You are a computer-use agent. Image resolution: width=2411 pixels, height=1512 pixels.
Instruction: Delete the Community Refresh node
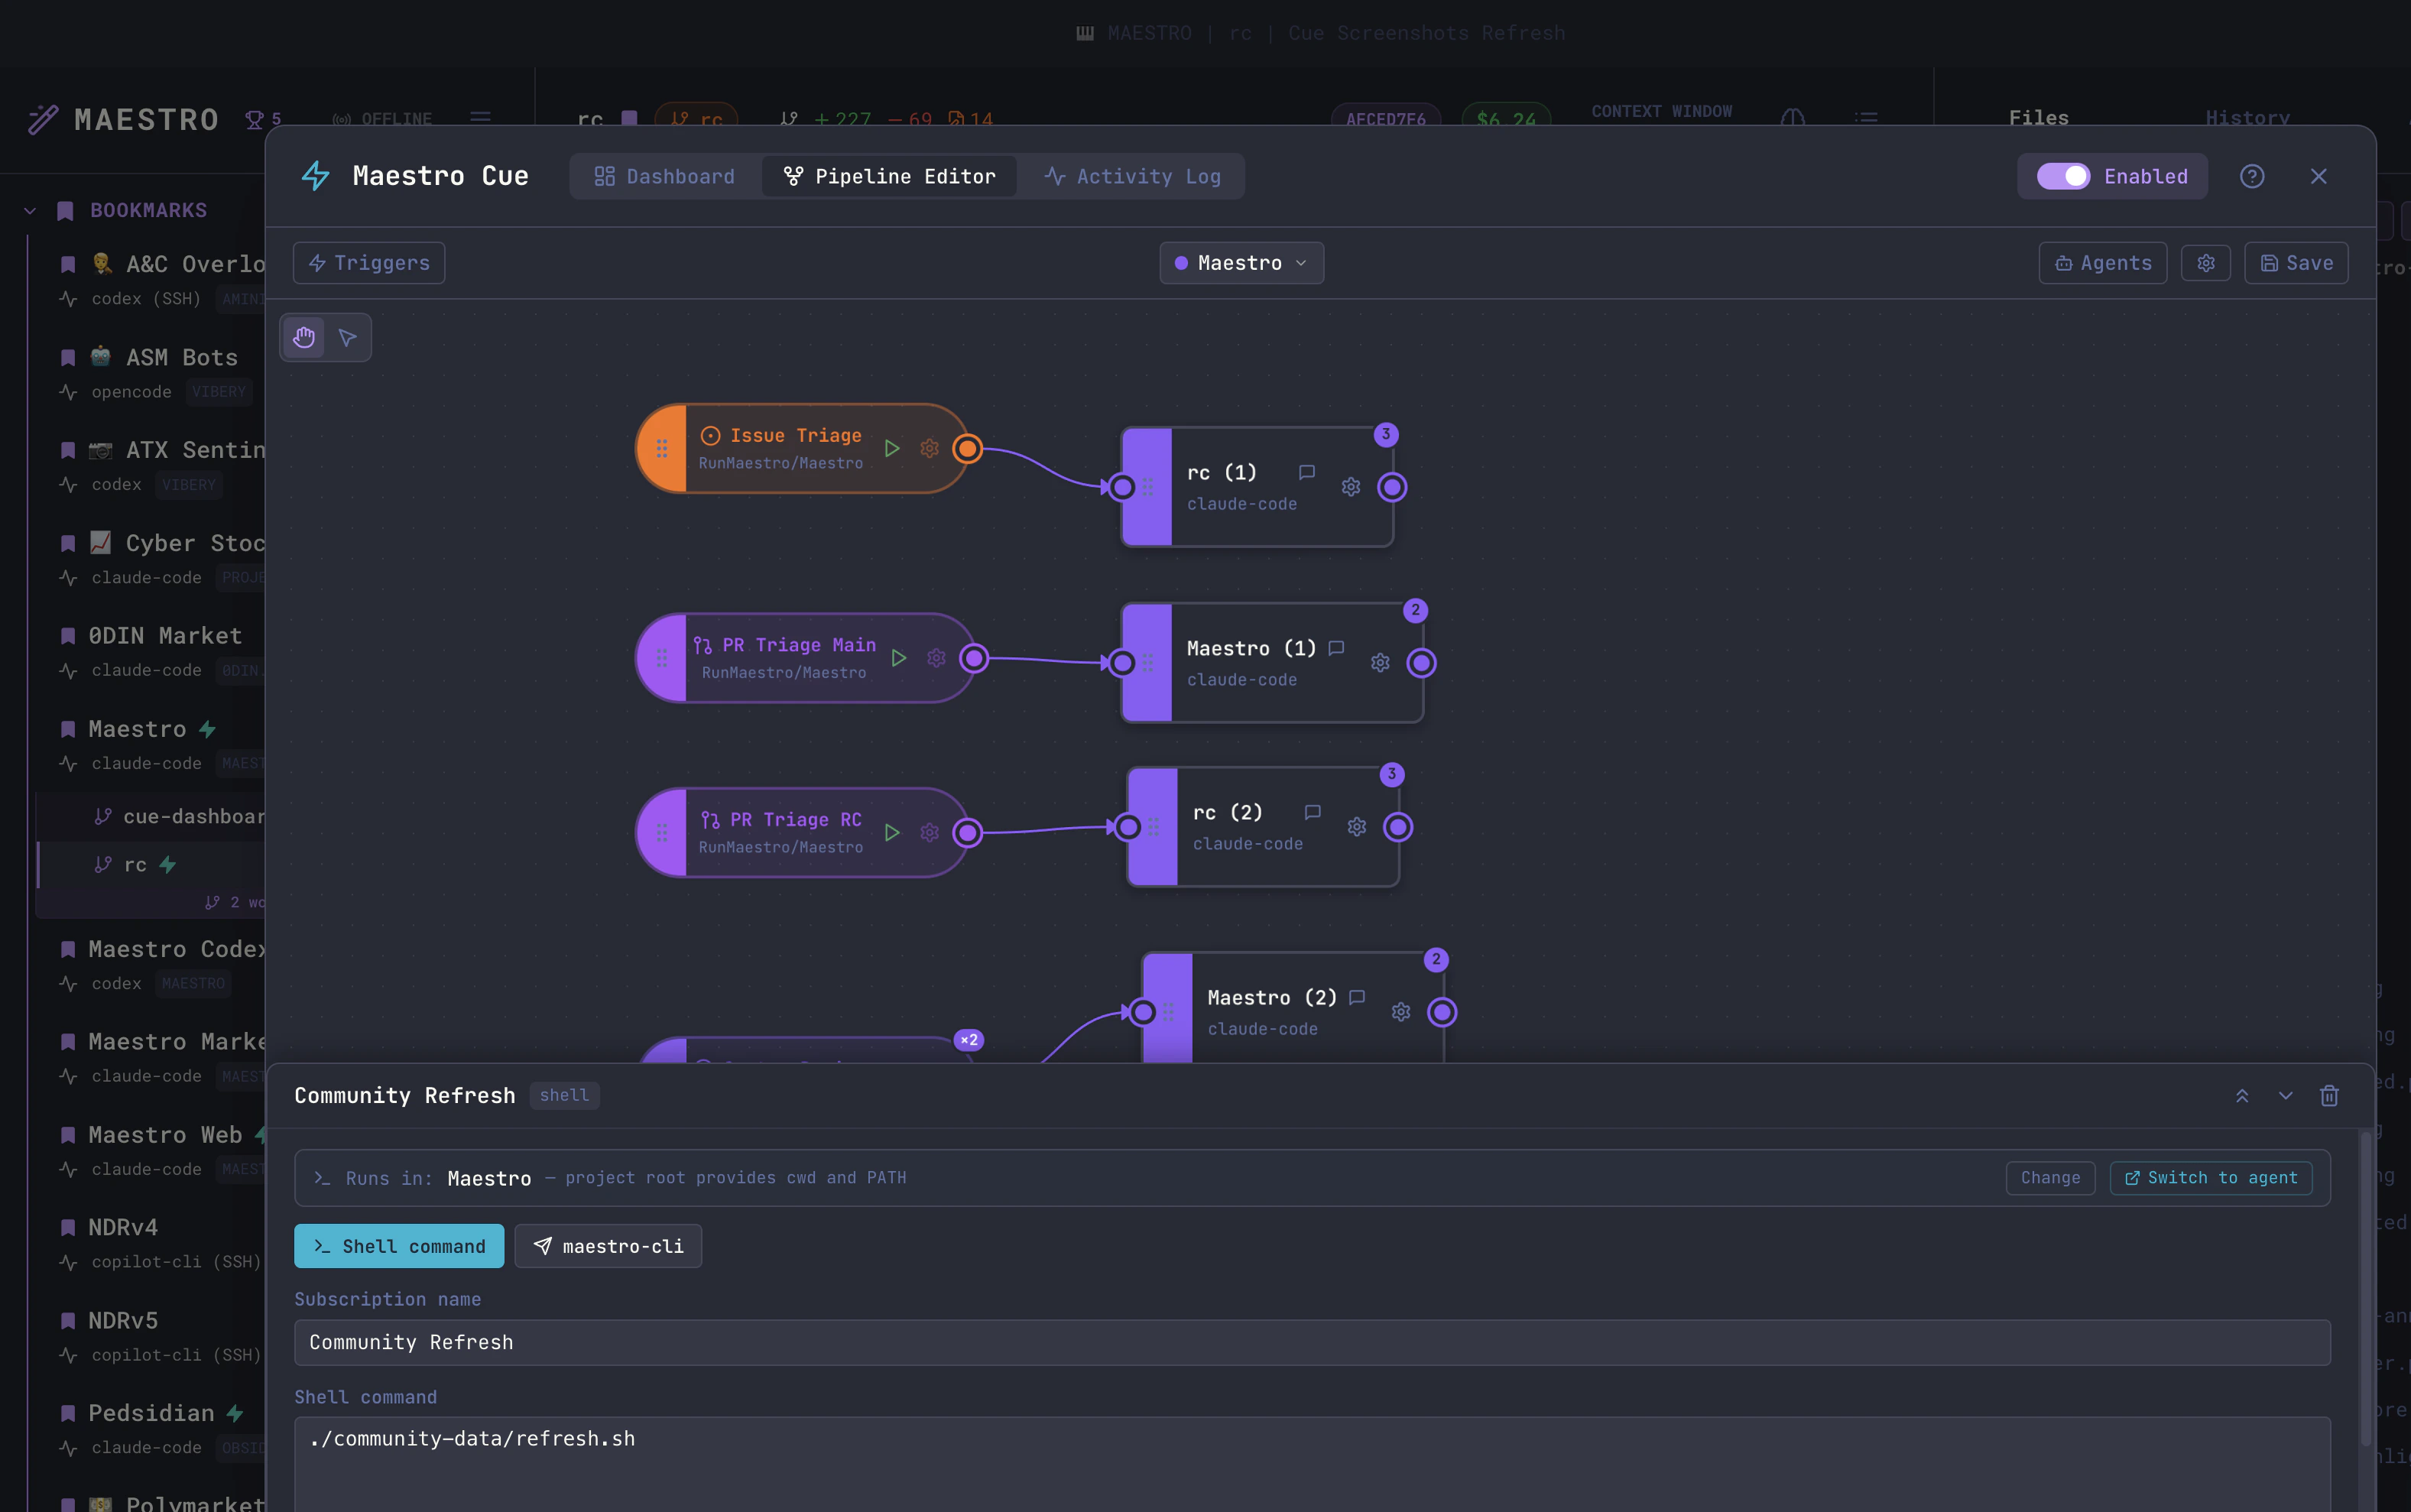2329,1095
